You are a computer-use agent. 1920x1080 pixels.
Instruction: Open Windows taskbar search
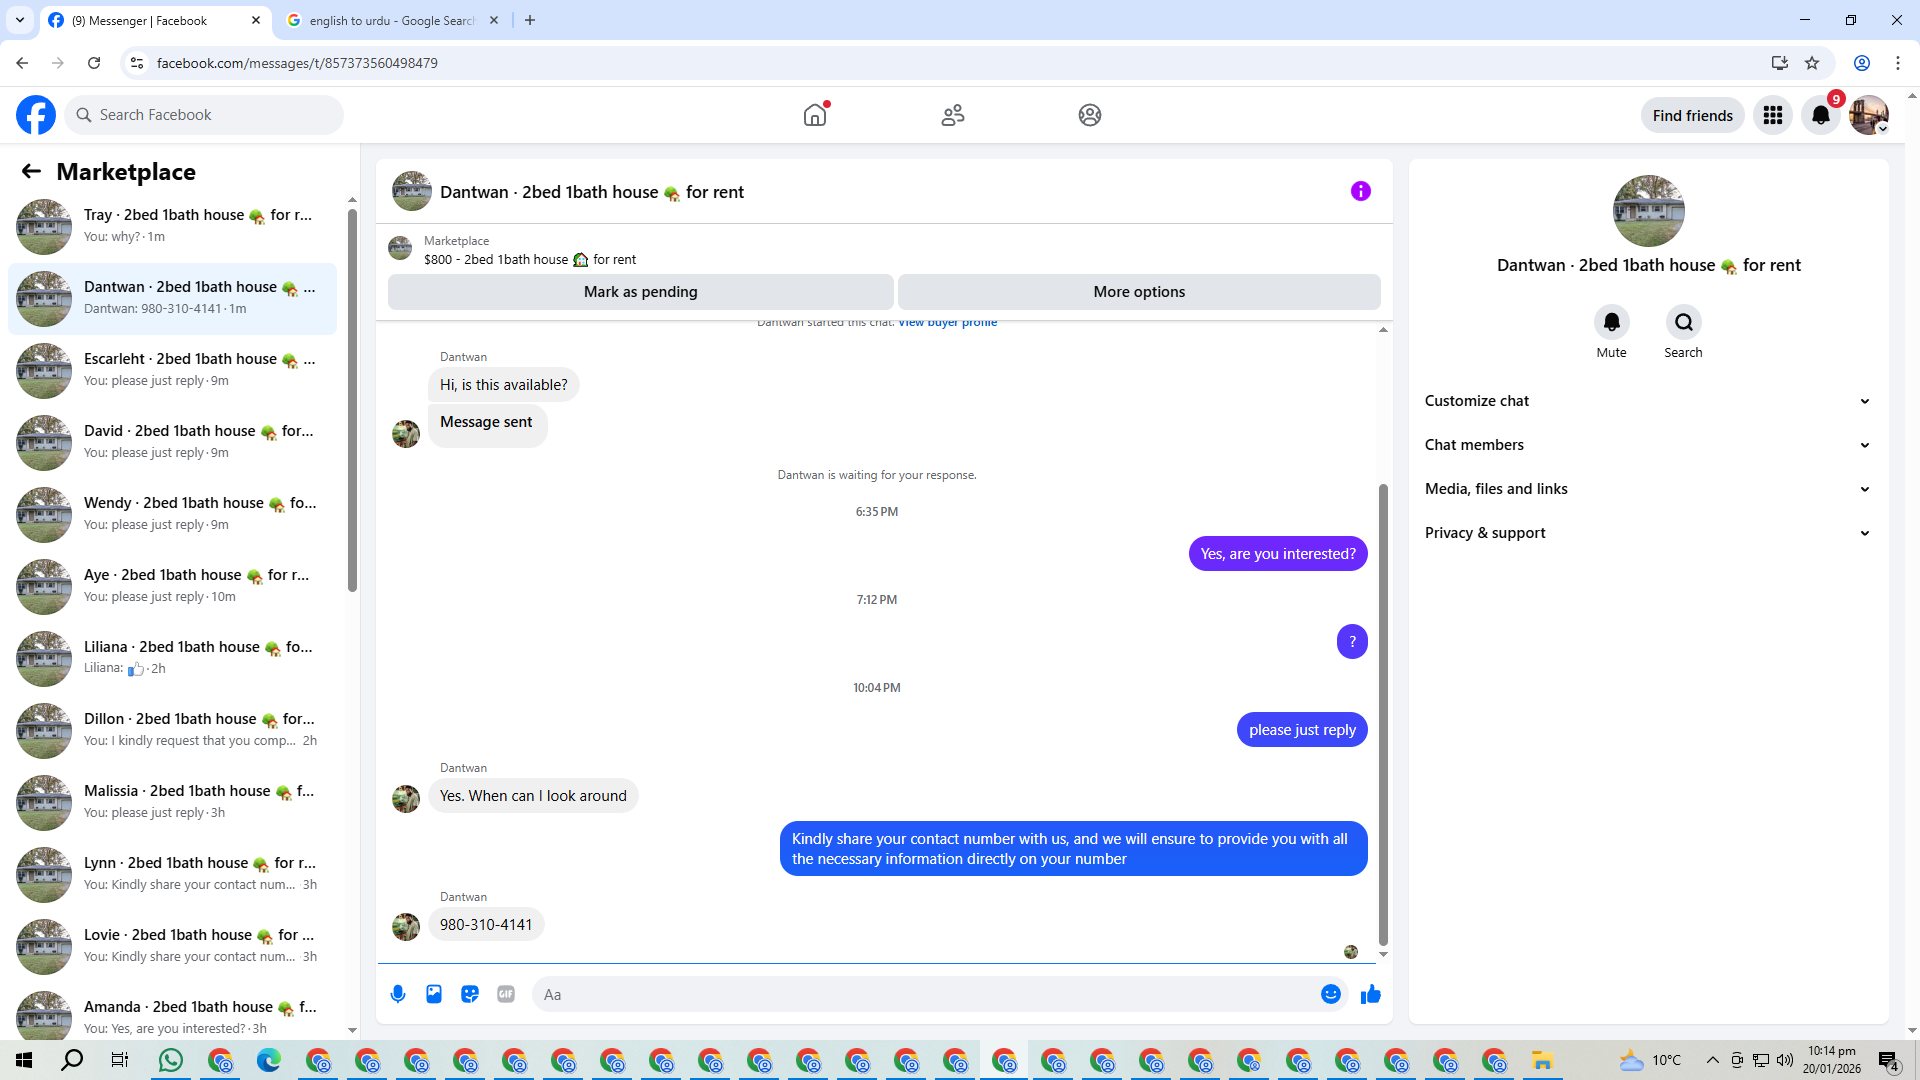pos(72,1060)
